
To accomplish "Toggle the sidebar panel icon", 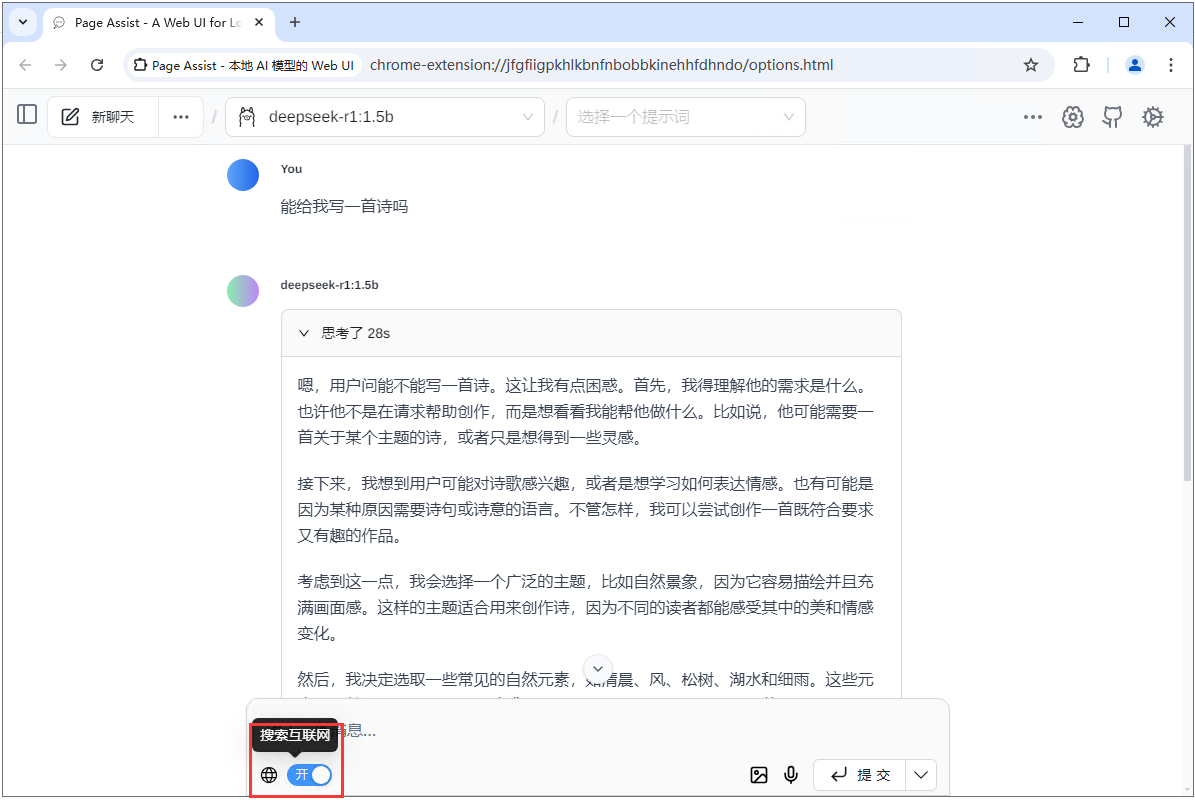I will click(27, 115).
